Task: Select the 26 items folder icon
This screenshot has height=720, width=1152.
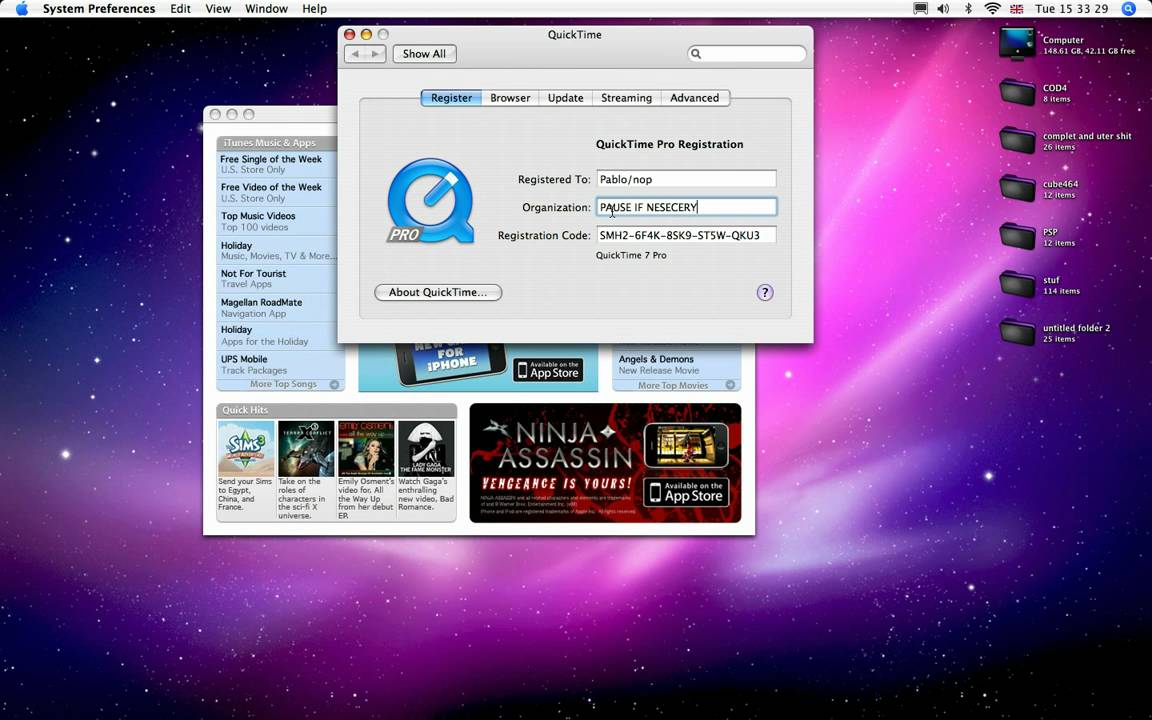Action: pos(1017,140)
